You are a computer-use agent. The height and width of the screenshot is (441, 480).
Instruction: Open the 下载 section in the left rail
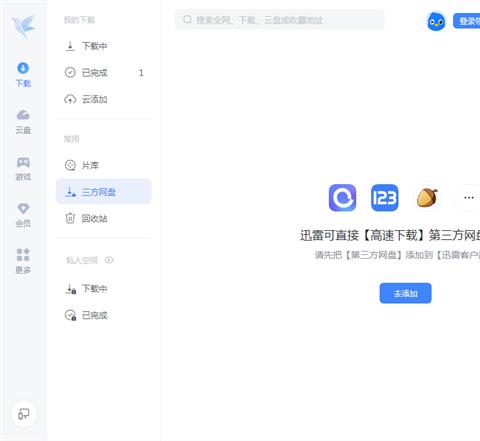pos(23,75)
